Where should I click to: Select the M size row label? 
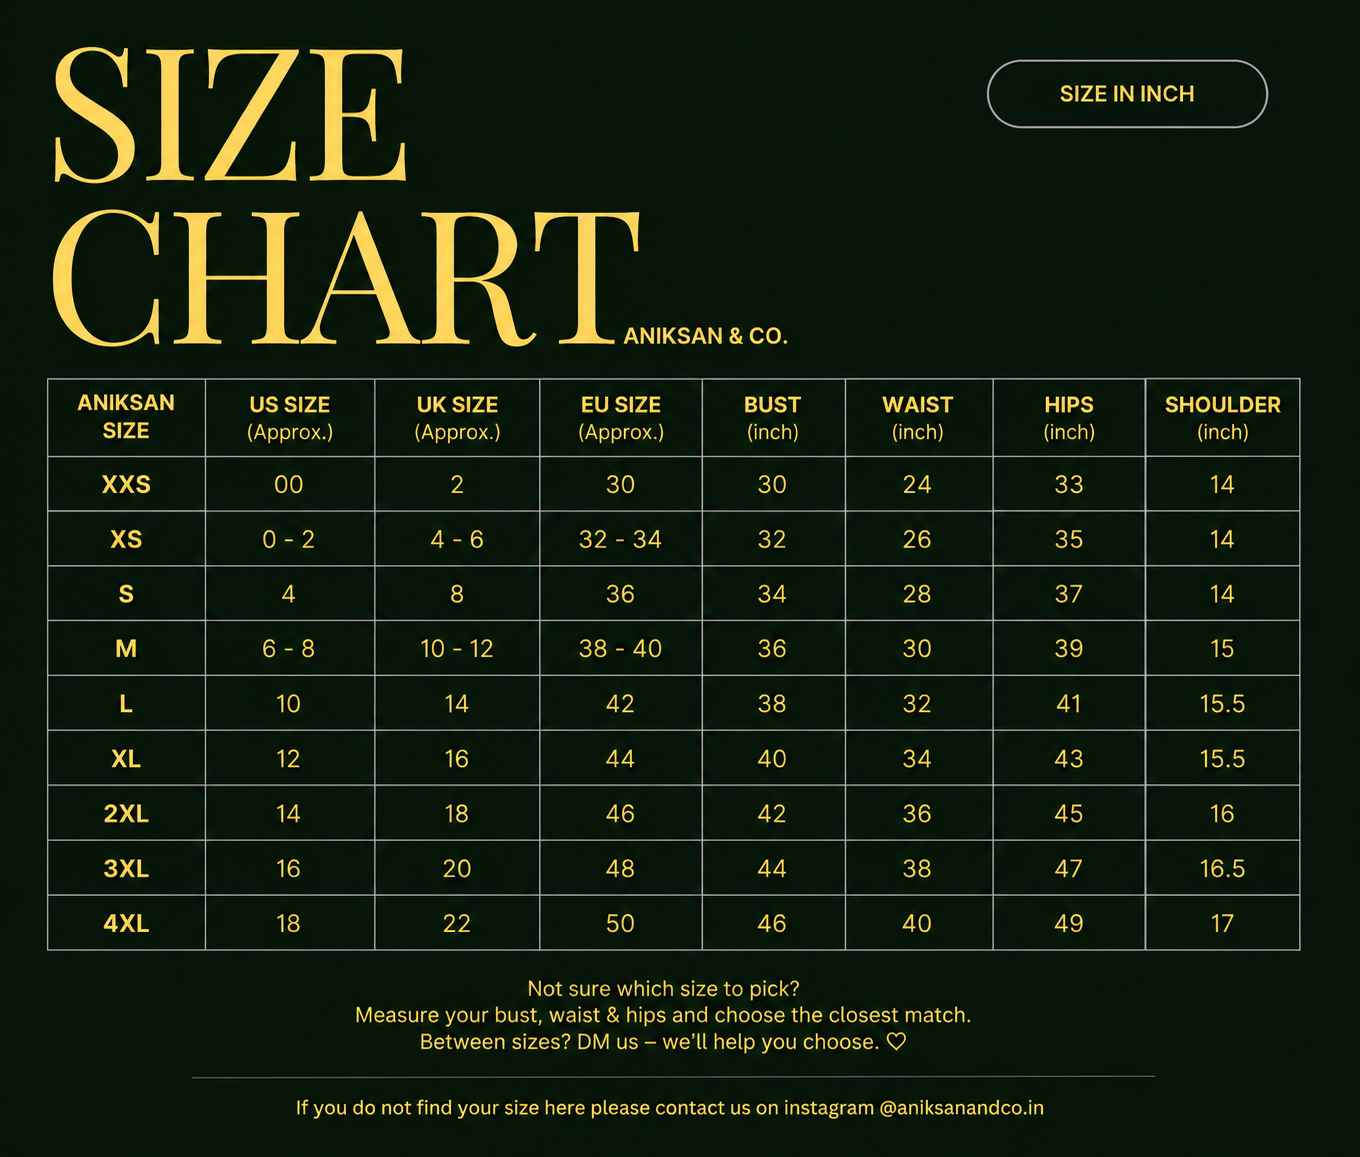(x=126, y=649)
